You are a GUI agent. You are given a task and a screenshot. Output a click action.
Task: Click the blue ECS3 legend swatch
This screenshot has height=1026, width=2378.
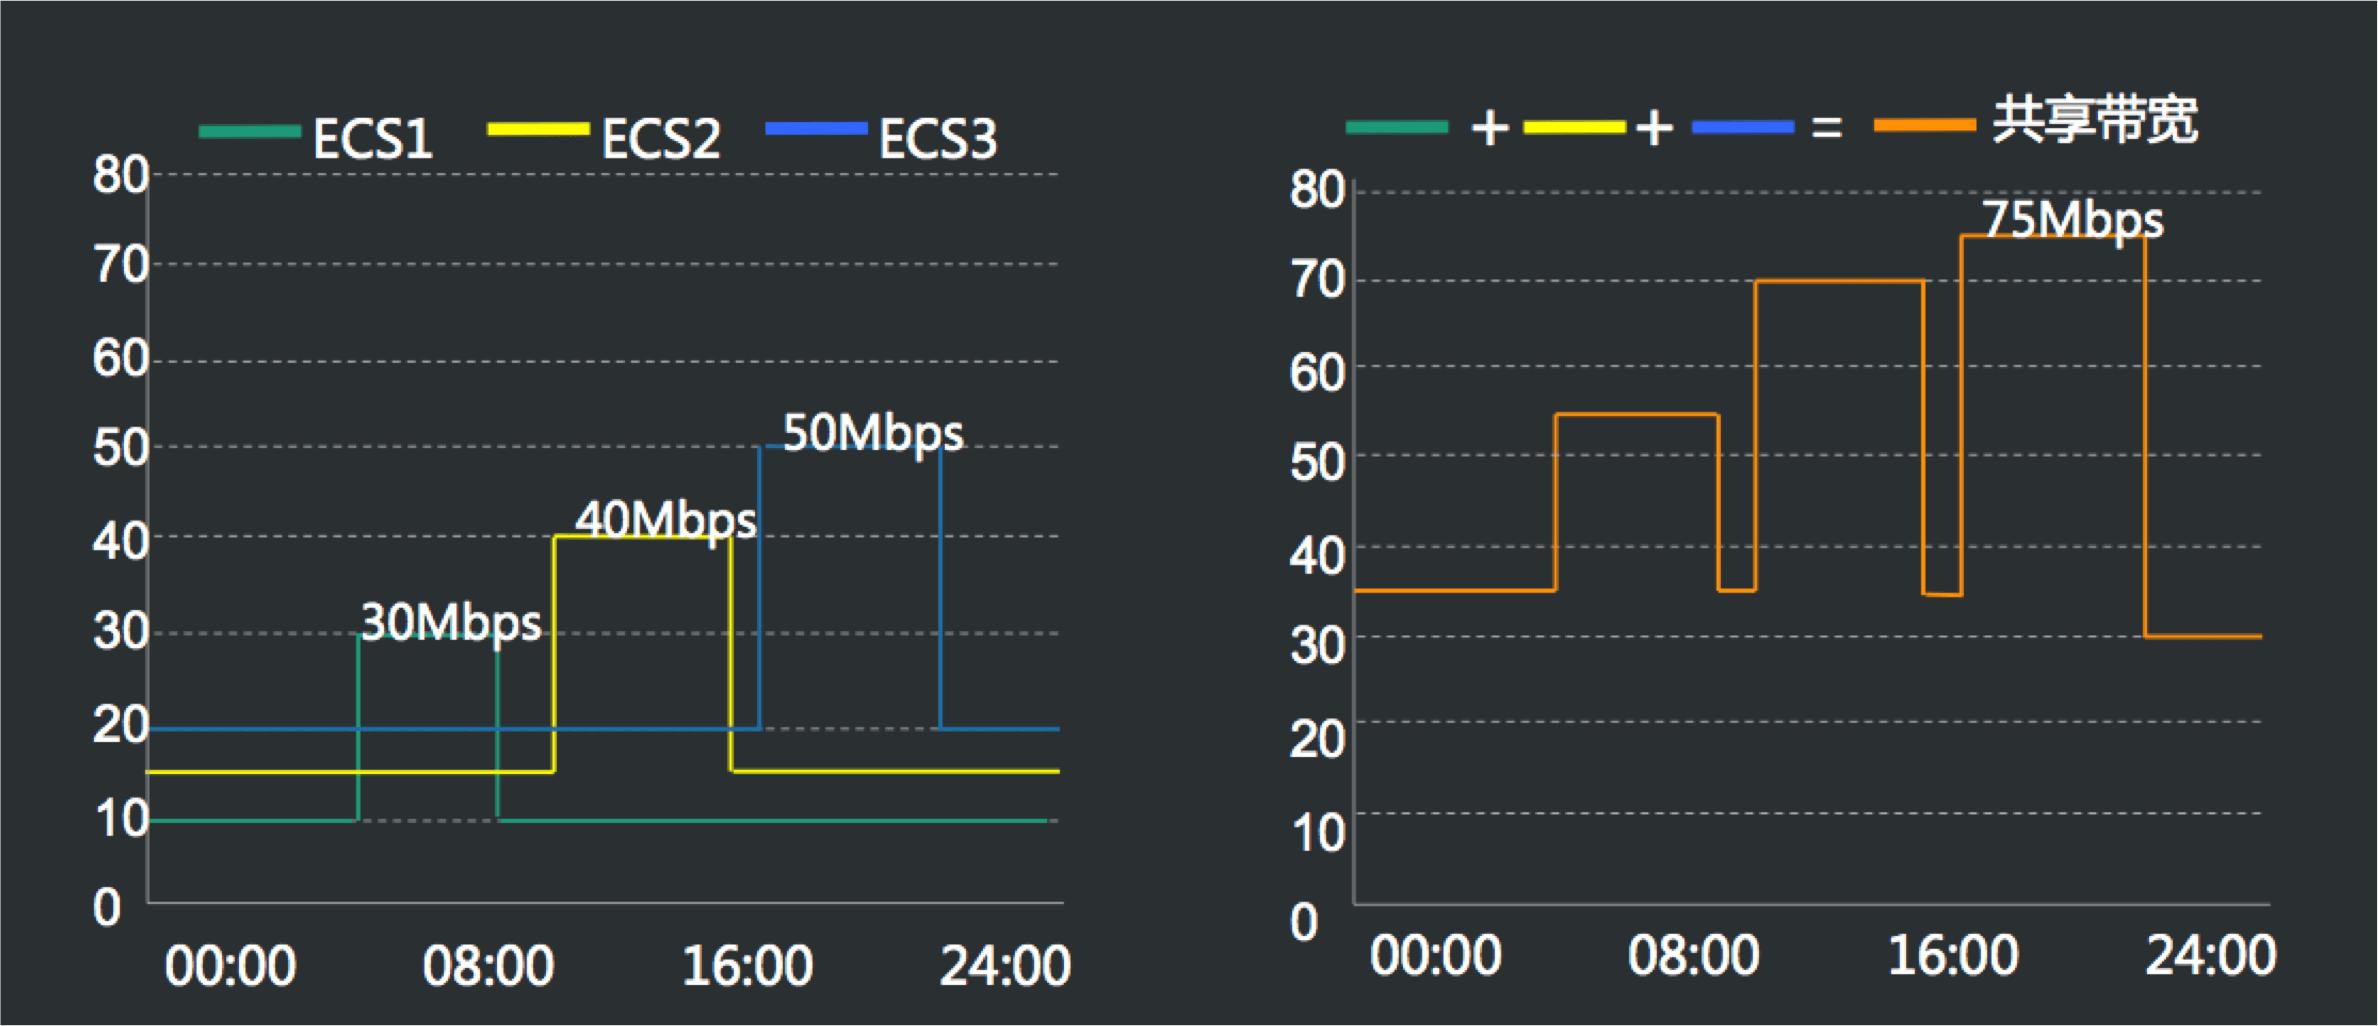[816, 129]
